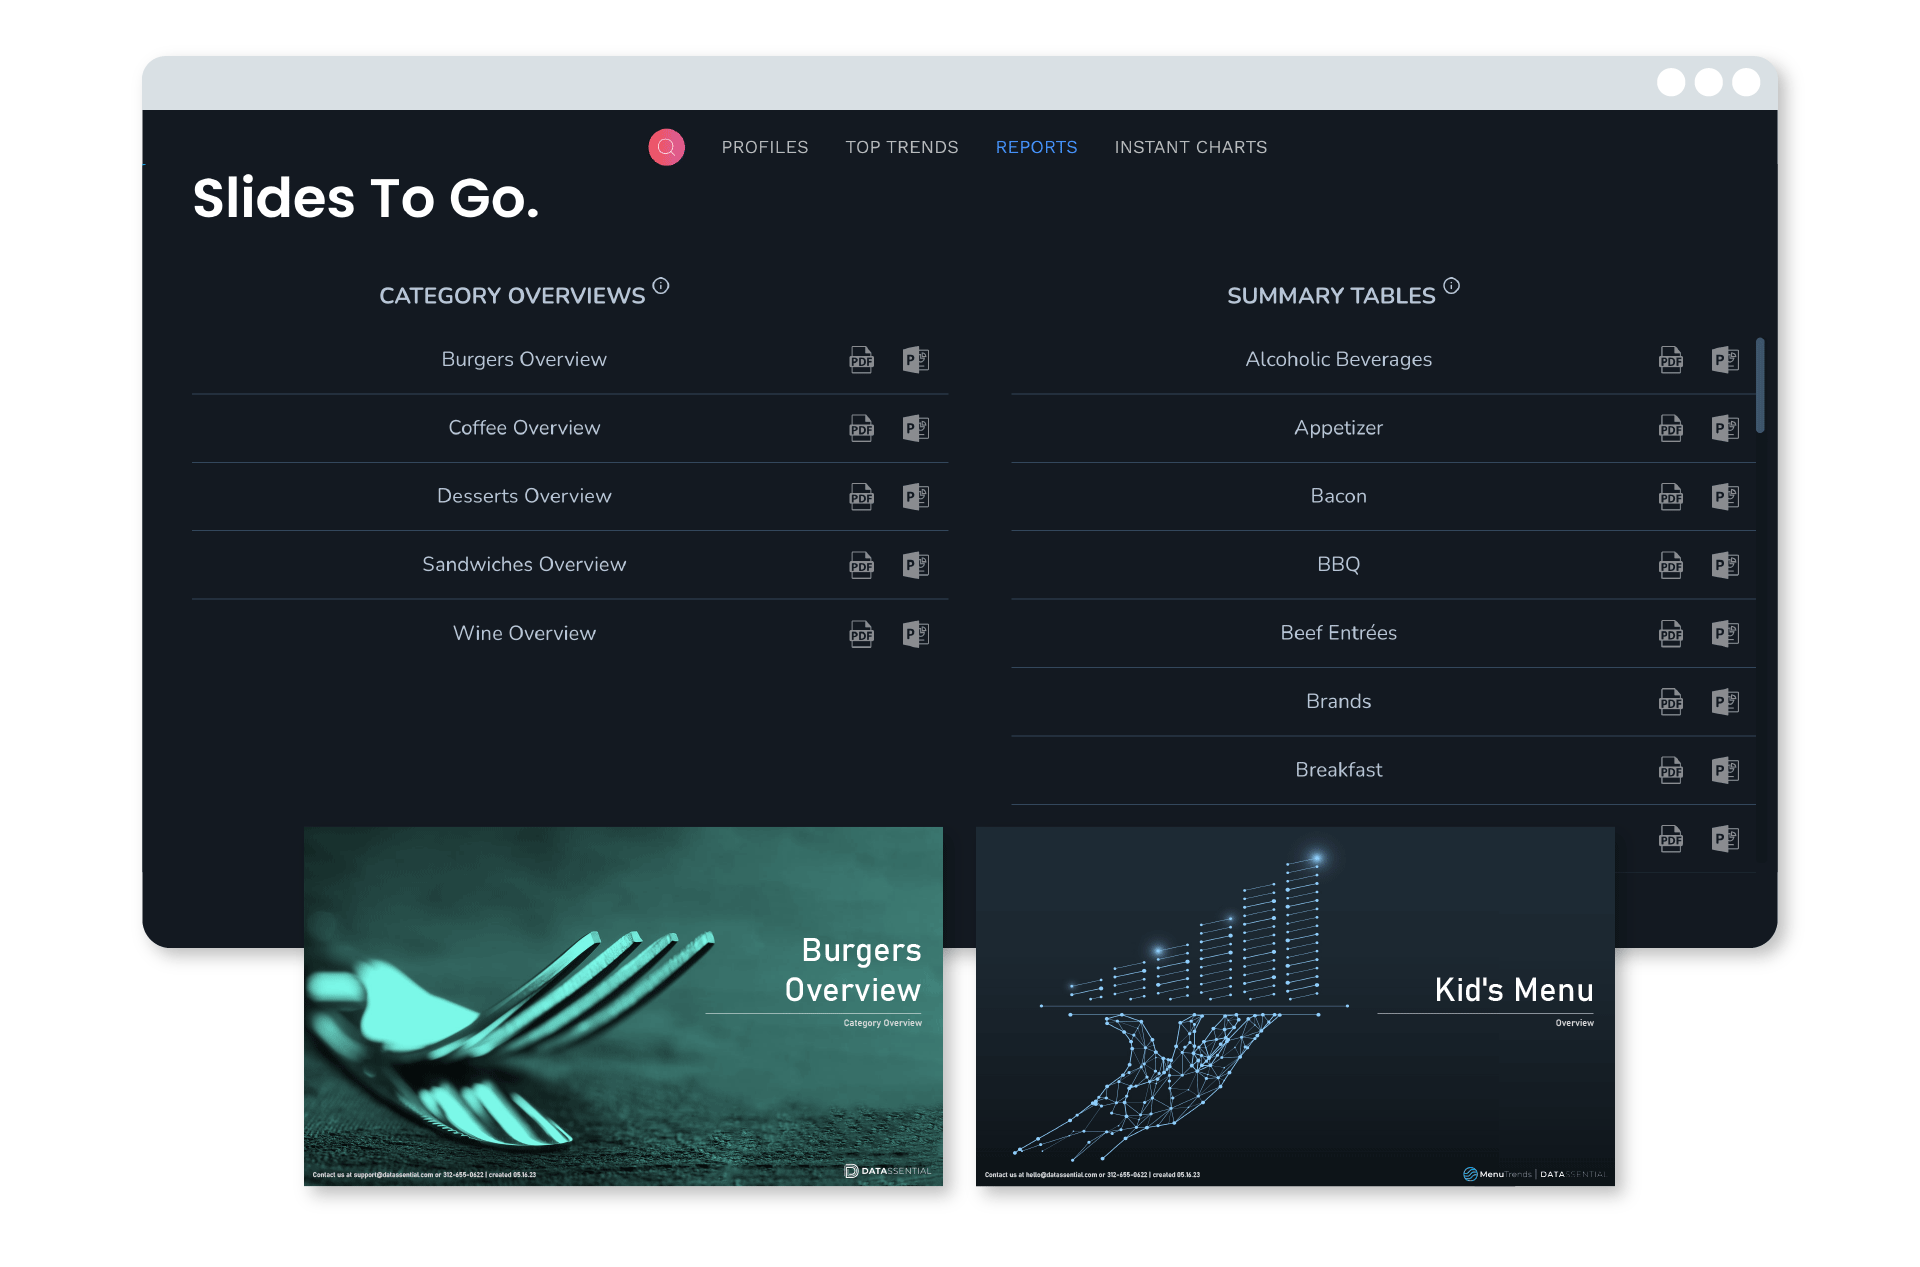
Task: Download BBQ summary table PDF
Action: point(1670,565)
